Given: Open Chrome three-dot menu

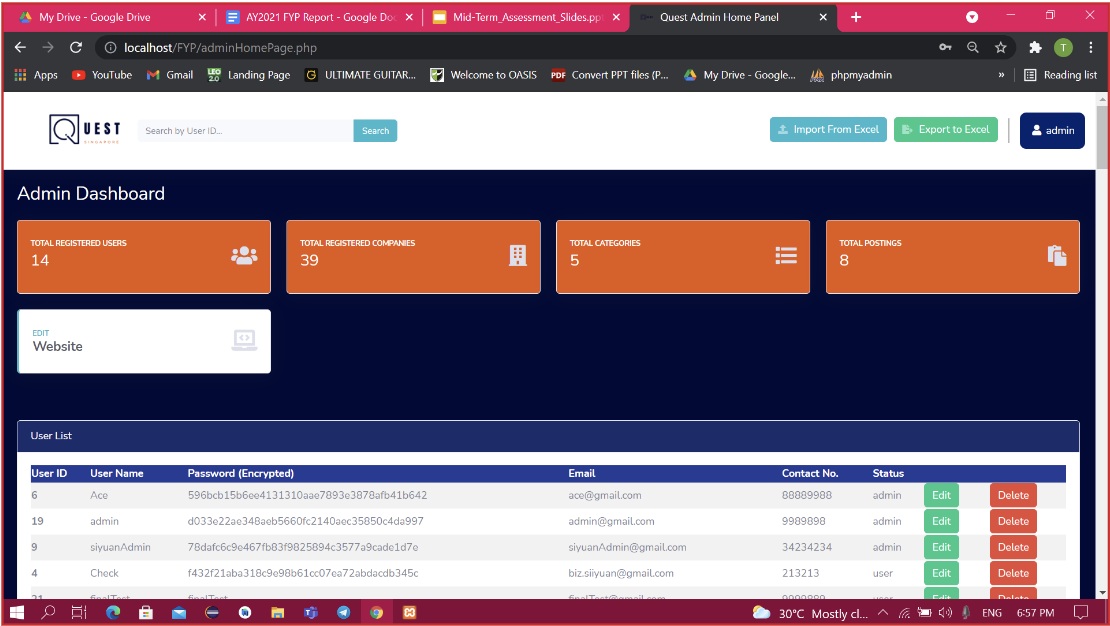Looking at the screenshot, I should 1091,47.
